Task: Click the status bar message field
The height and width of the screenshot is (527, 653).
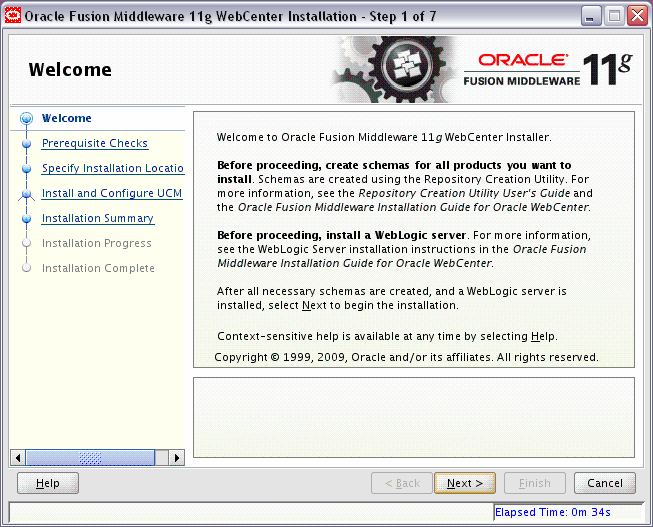Action: tap(251, 512)
